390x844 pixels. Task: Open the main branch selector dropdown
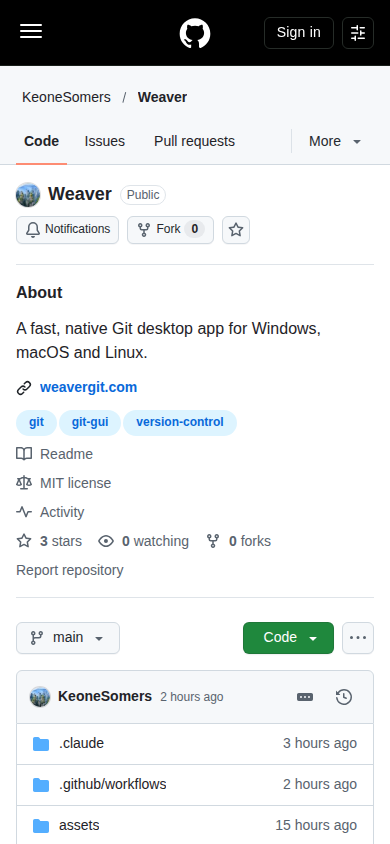[x=68, y=638]
